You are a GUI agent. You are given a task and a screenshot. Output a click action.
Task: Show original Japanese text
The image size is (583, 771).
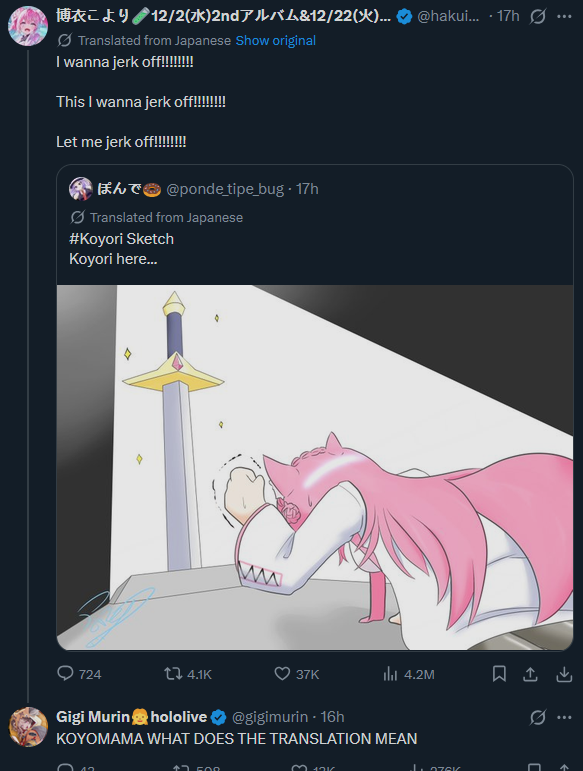pos(275,40)
